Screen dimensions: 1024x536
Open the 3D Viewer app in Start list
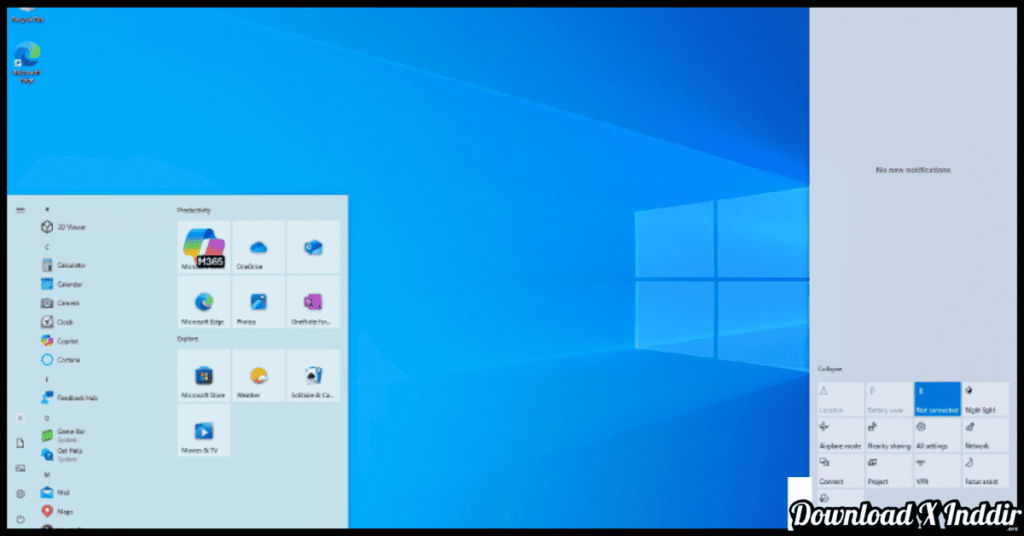[x=64, y=227]
